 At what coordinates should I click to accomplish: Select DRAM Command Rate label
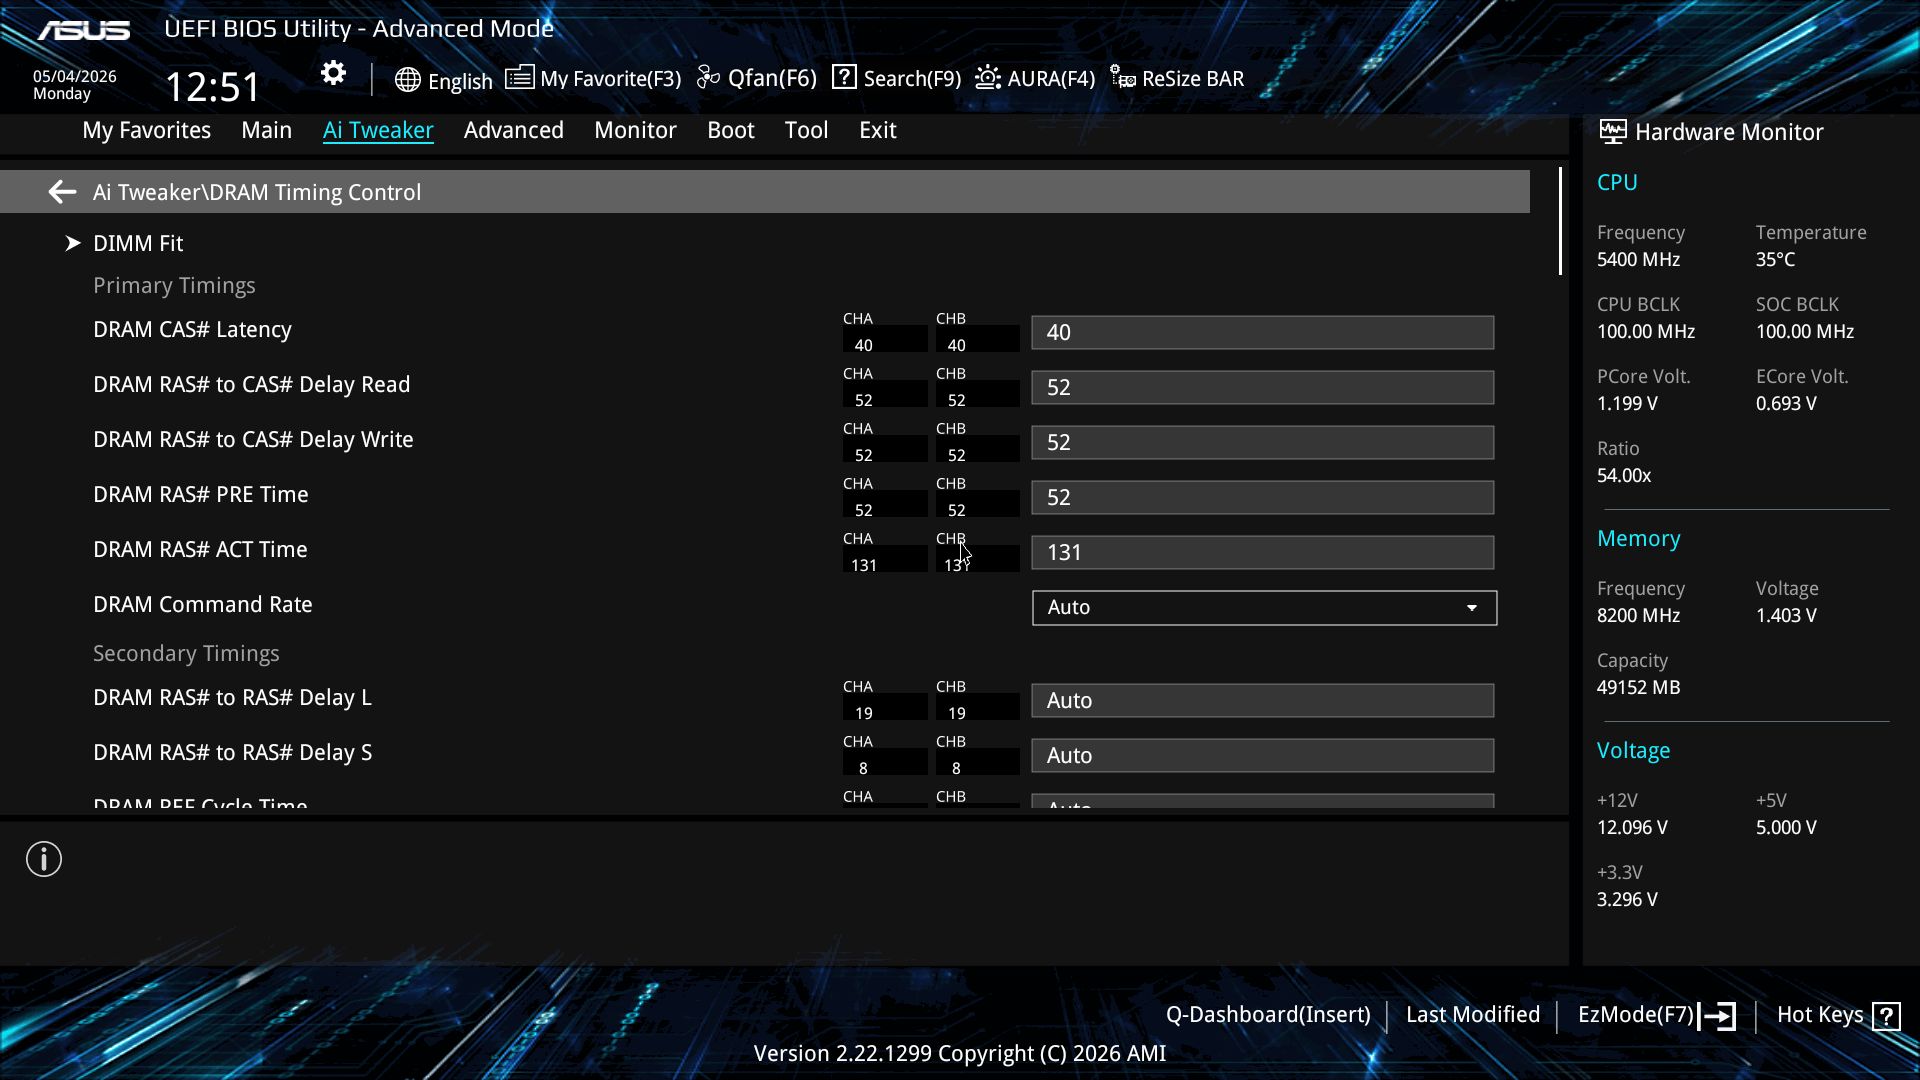202,605
